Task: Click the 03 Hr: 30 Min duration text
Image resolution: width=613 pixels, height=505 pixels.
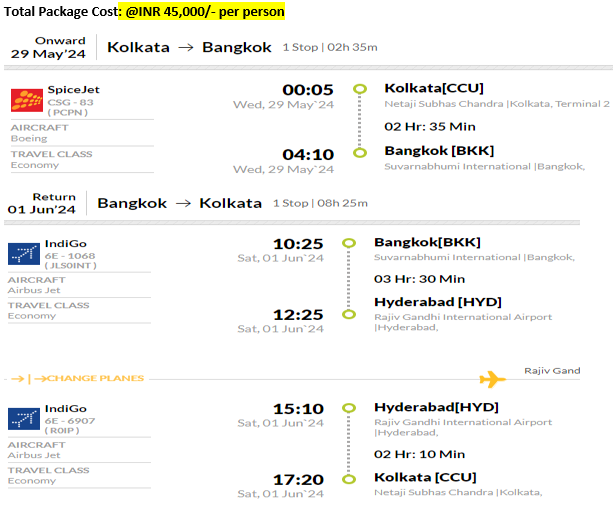Action: [419, 279]
